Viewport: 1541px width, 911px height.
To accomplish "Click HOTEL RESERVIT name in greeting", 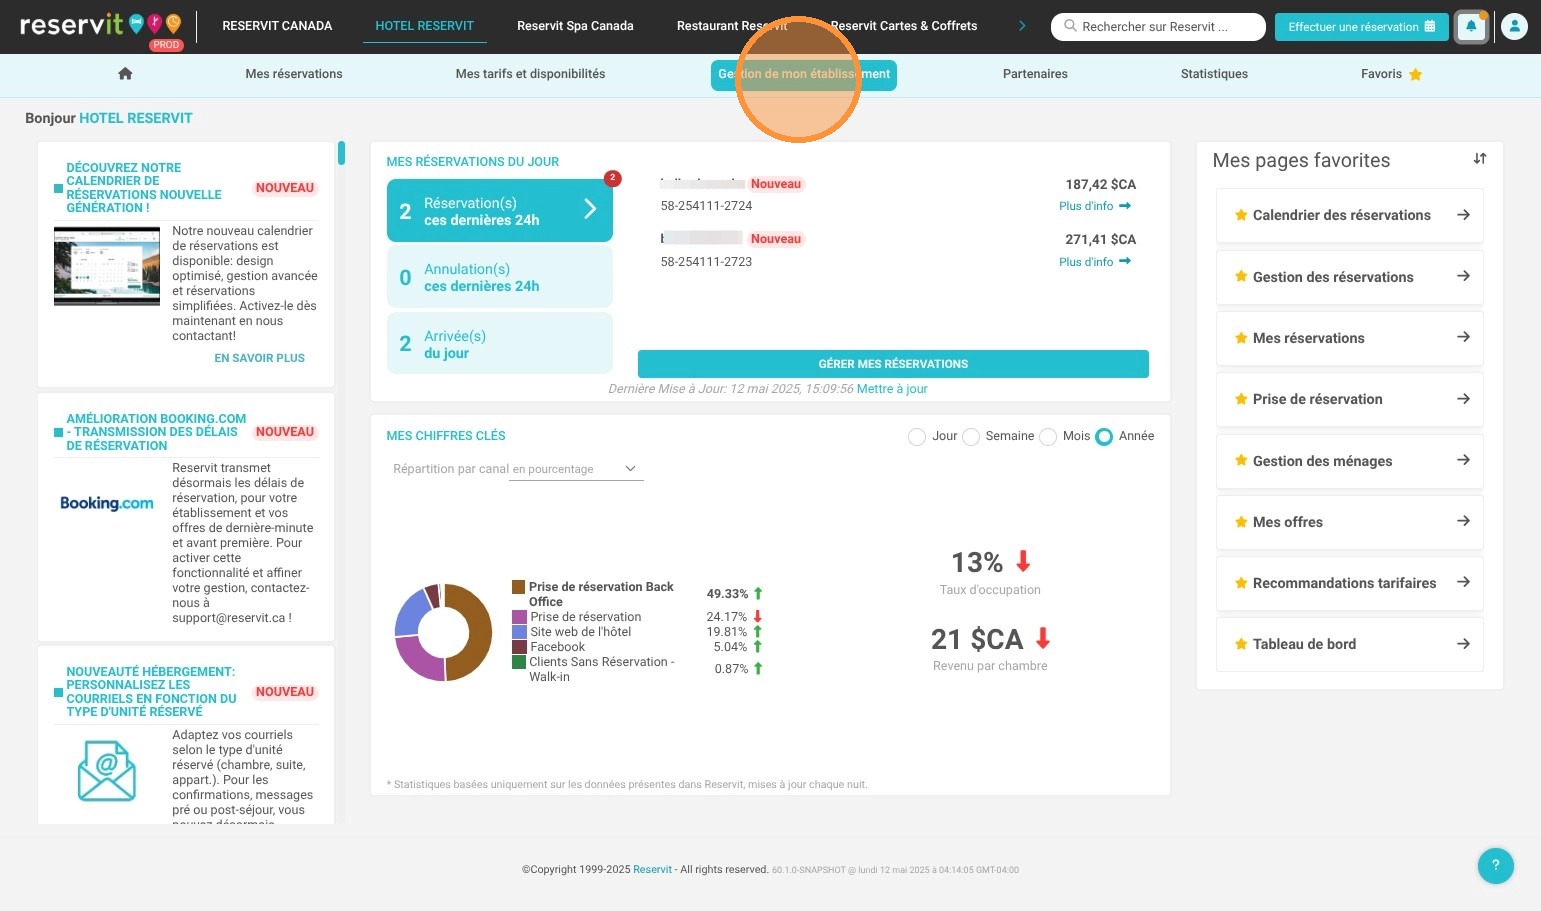I will [x=136, y=118].
